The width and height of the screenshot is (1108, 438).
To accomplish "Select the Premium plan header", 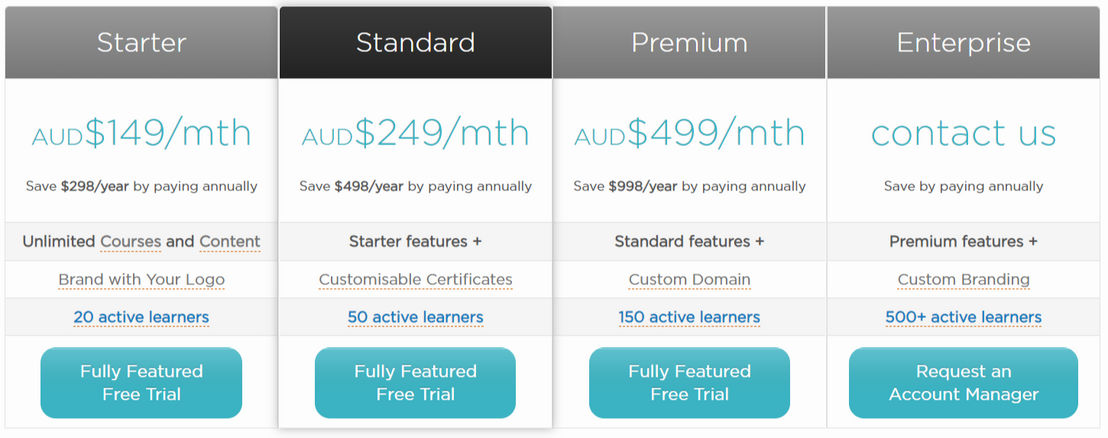I will pyautogui.click(x=690, y=42).
